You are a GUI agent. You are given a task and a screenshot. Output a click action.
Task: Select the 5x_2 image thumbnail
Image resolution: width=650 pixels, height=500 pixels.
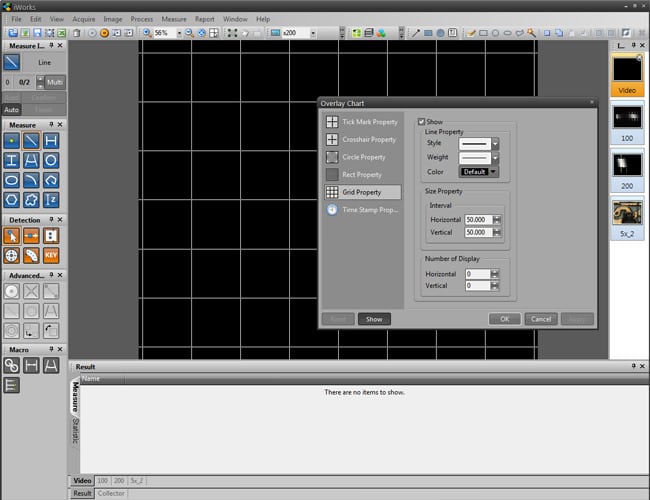627,219
